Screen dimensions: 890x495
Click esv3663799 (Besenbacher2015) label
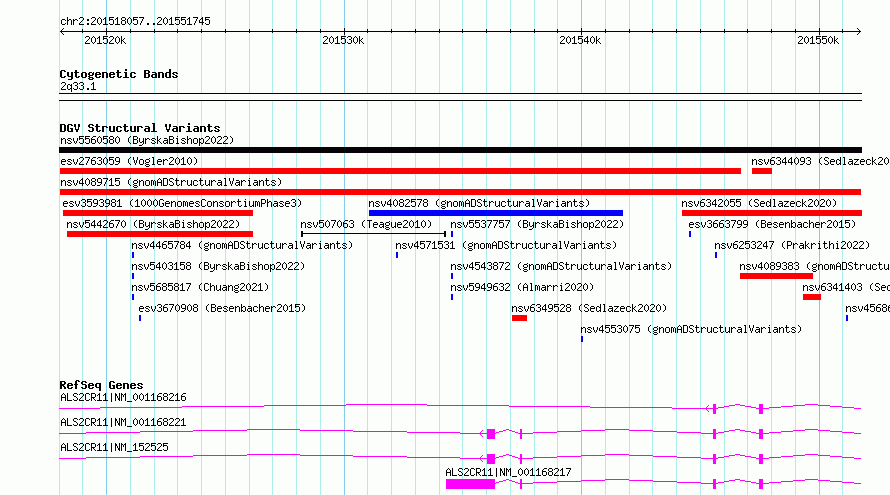(772, 224)
